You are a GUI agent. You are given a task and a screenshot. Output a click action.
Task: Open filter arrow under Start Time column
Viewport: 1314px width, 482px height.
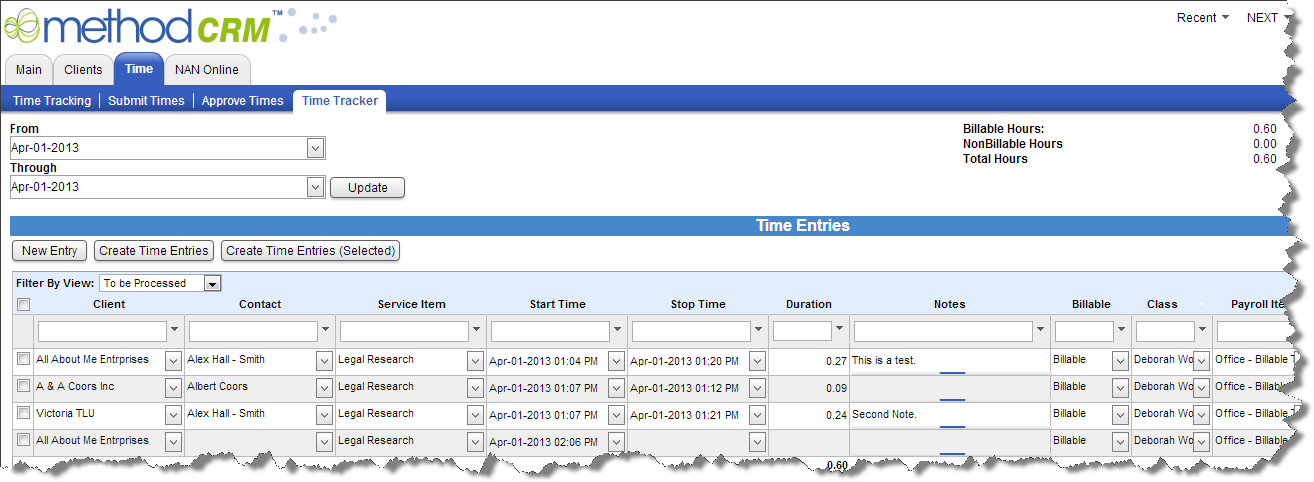coord(618,330)
